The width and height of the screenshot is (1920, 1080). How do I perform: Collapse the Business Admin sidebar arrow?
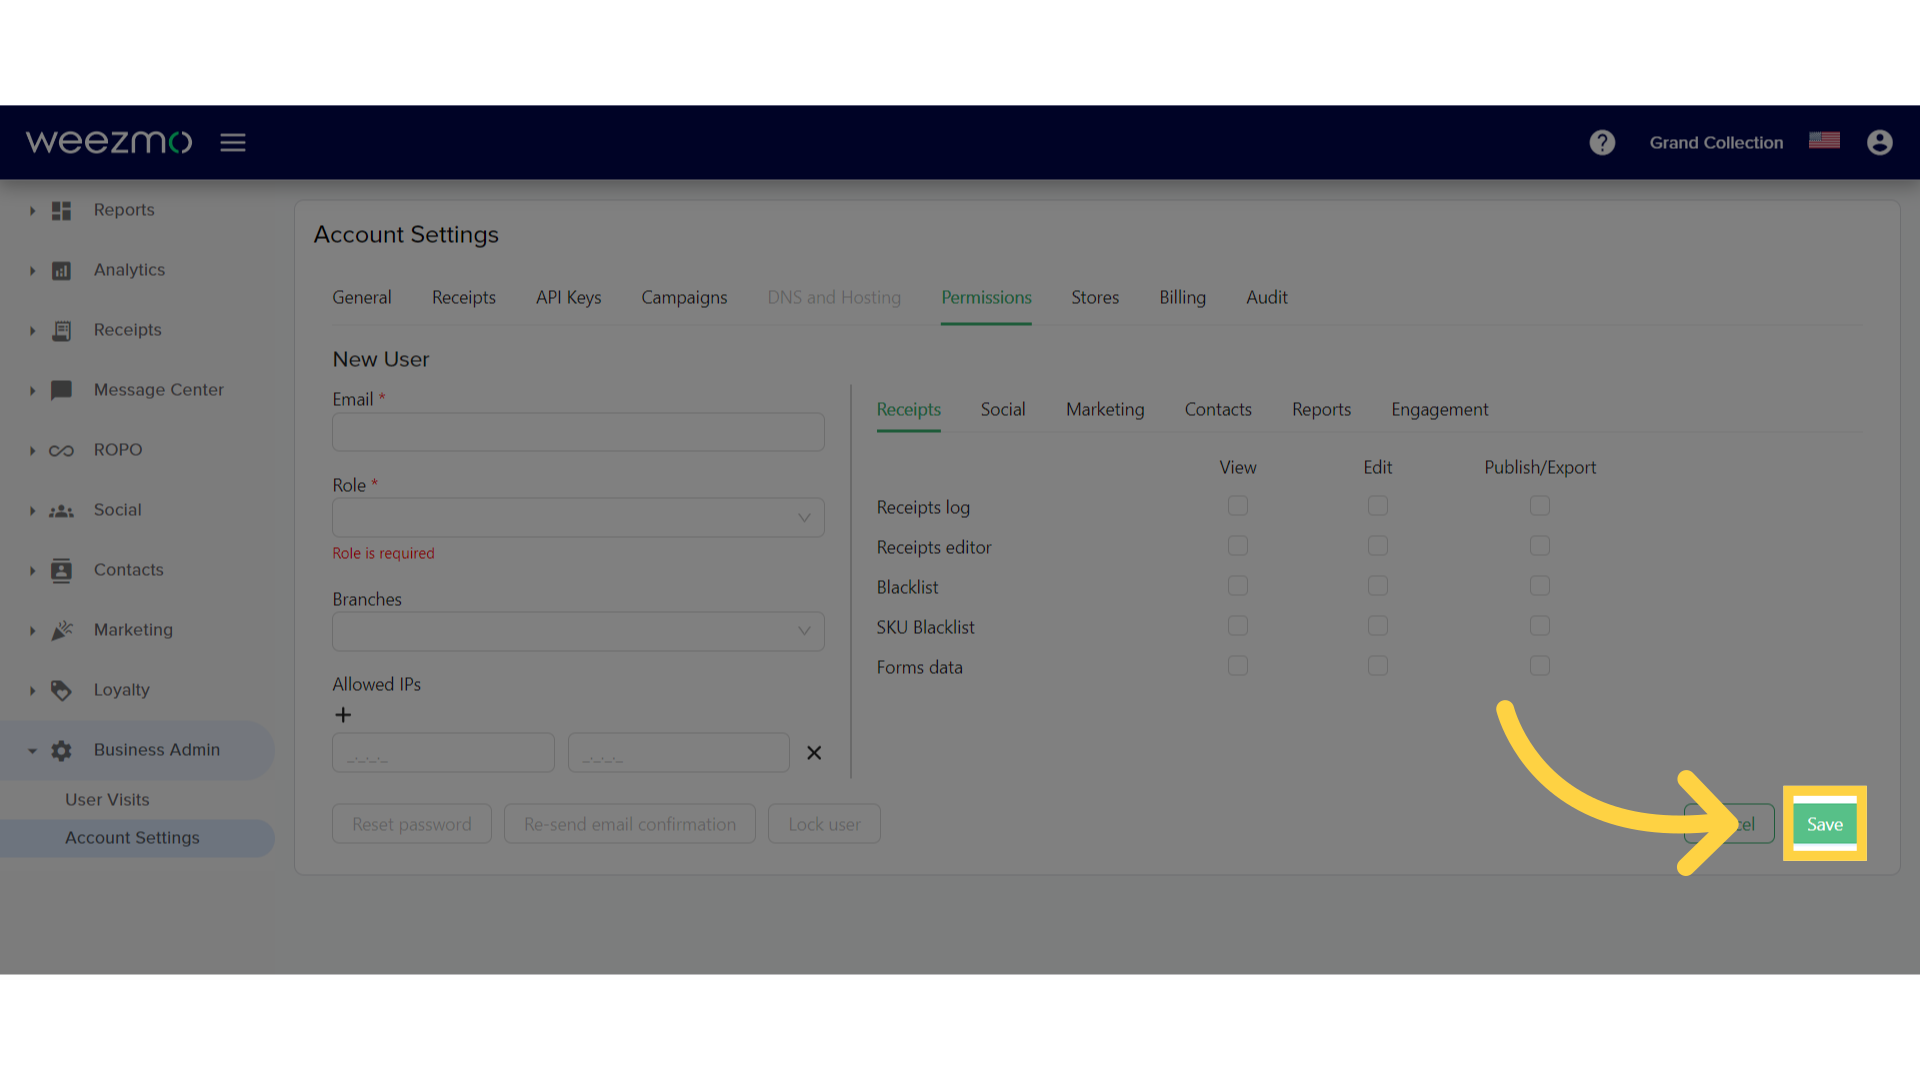[x=32, y=751]
